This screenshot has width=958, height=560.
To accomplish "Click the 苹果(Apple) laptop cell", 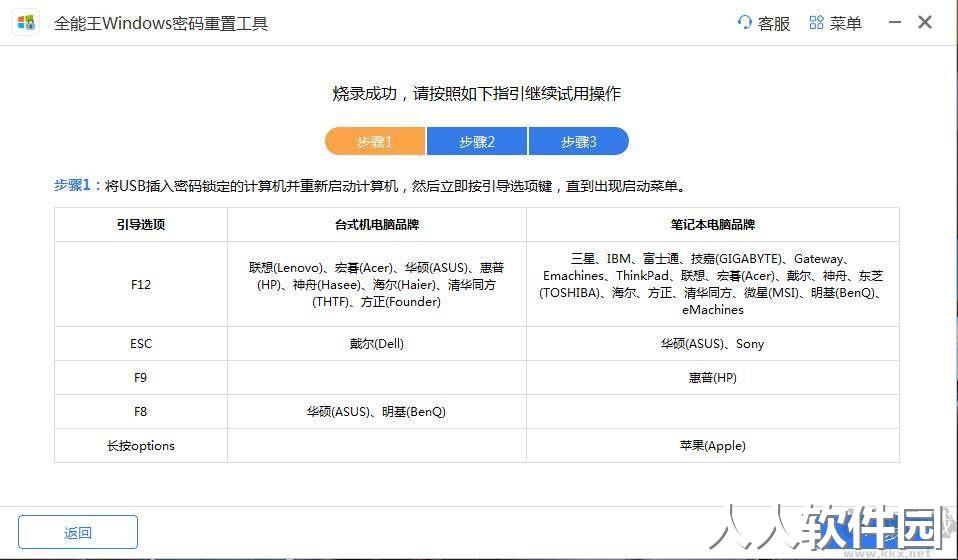I will tap(713, 445).
